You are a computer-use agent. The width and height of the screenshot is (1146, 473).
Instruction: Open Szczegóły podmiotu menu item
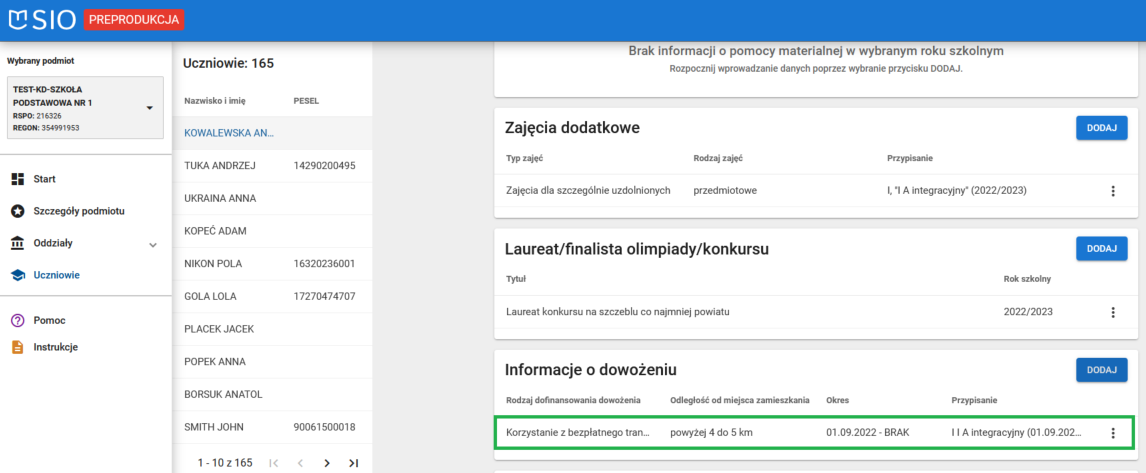[79, 211]
